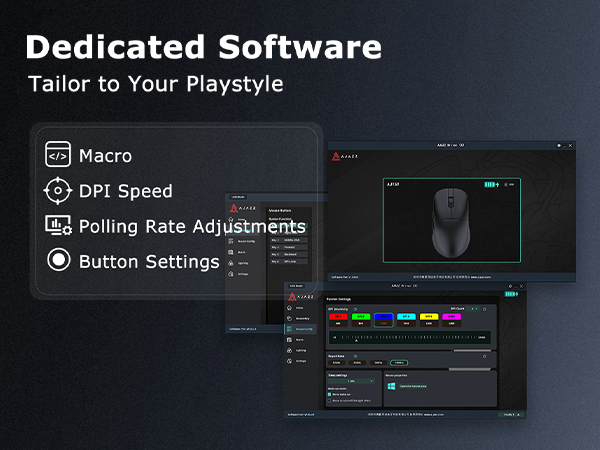Click the AJAZZ logo in the Pointer Settings window
Screen dimensions: 600x450
coord(301,297)
